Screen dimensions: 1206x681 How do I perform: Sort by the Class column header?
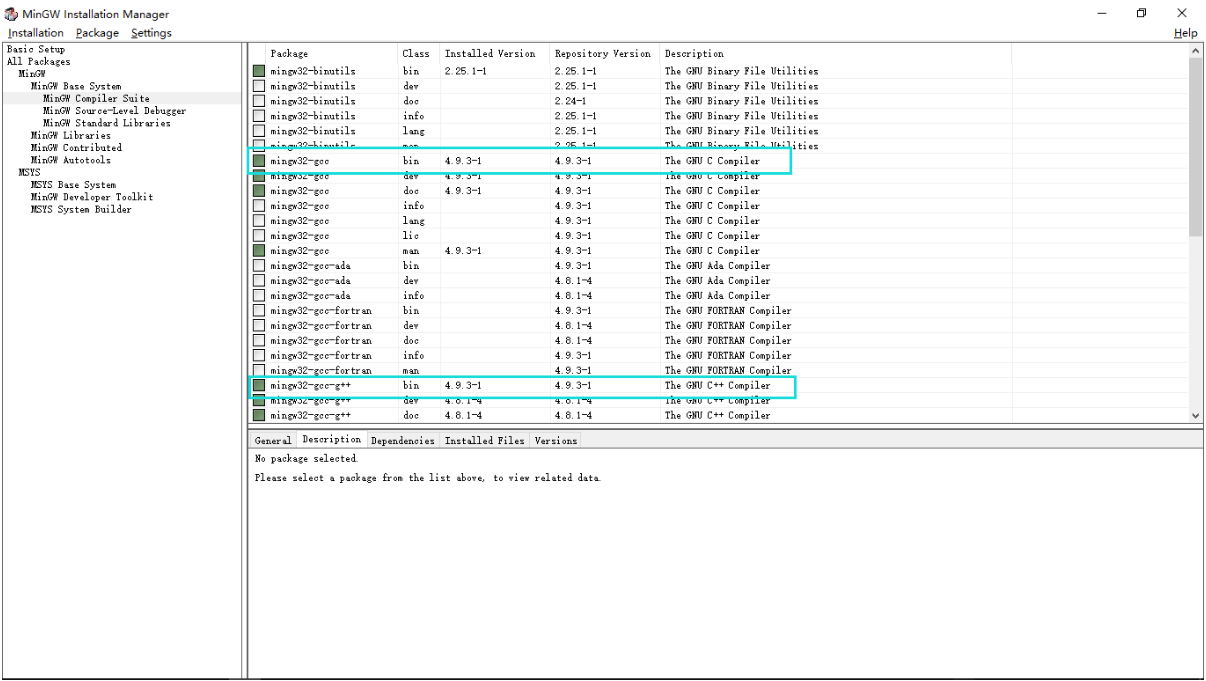(x=418, y=54)
